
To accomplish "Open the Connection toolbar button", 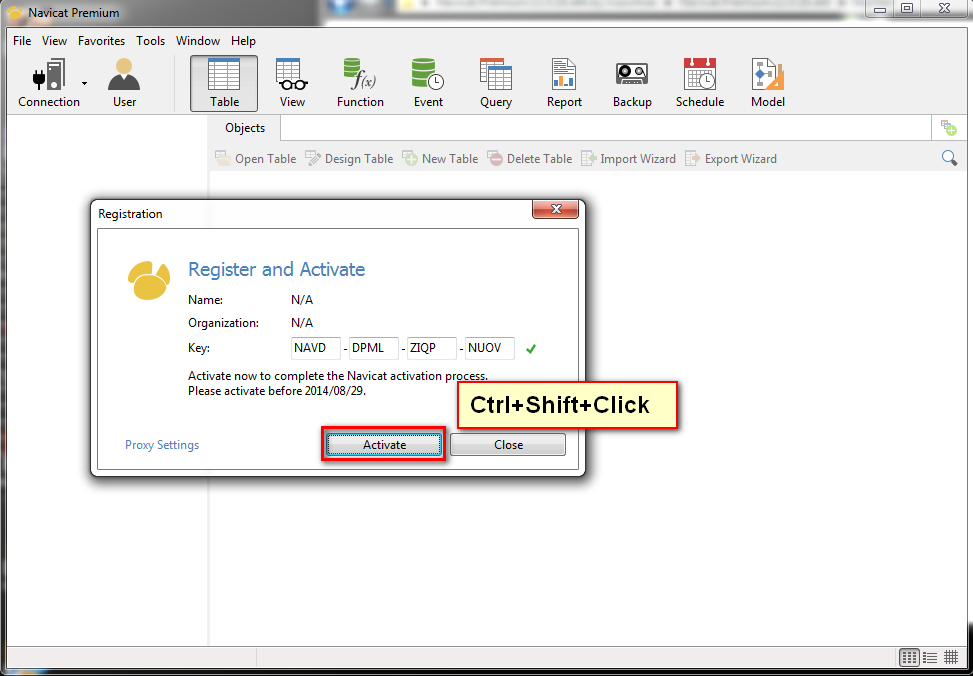I will point(48,83).
